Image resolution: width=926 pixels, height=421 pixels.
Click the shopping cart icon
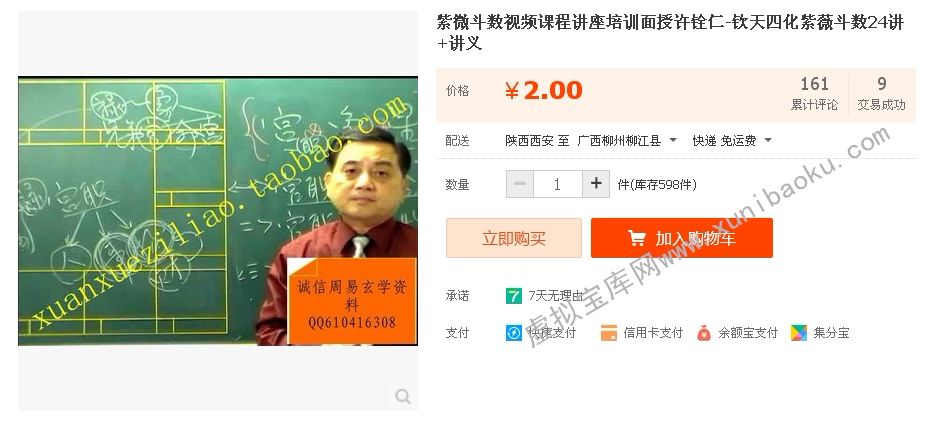pos(637,238)
